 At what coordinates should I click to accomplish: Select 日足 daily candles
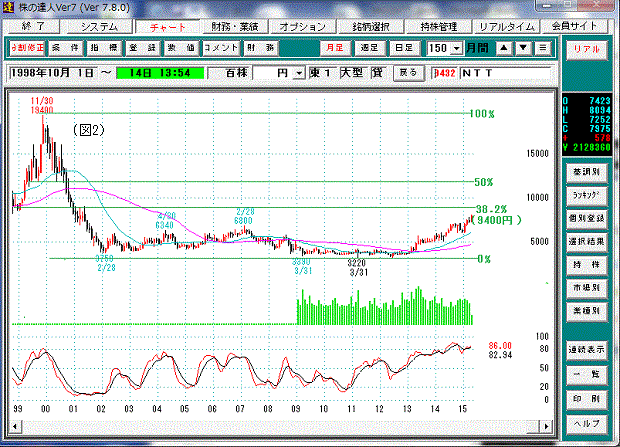(x=404, y=48)
